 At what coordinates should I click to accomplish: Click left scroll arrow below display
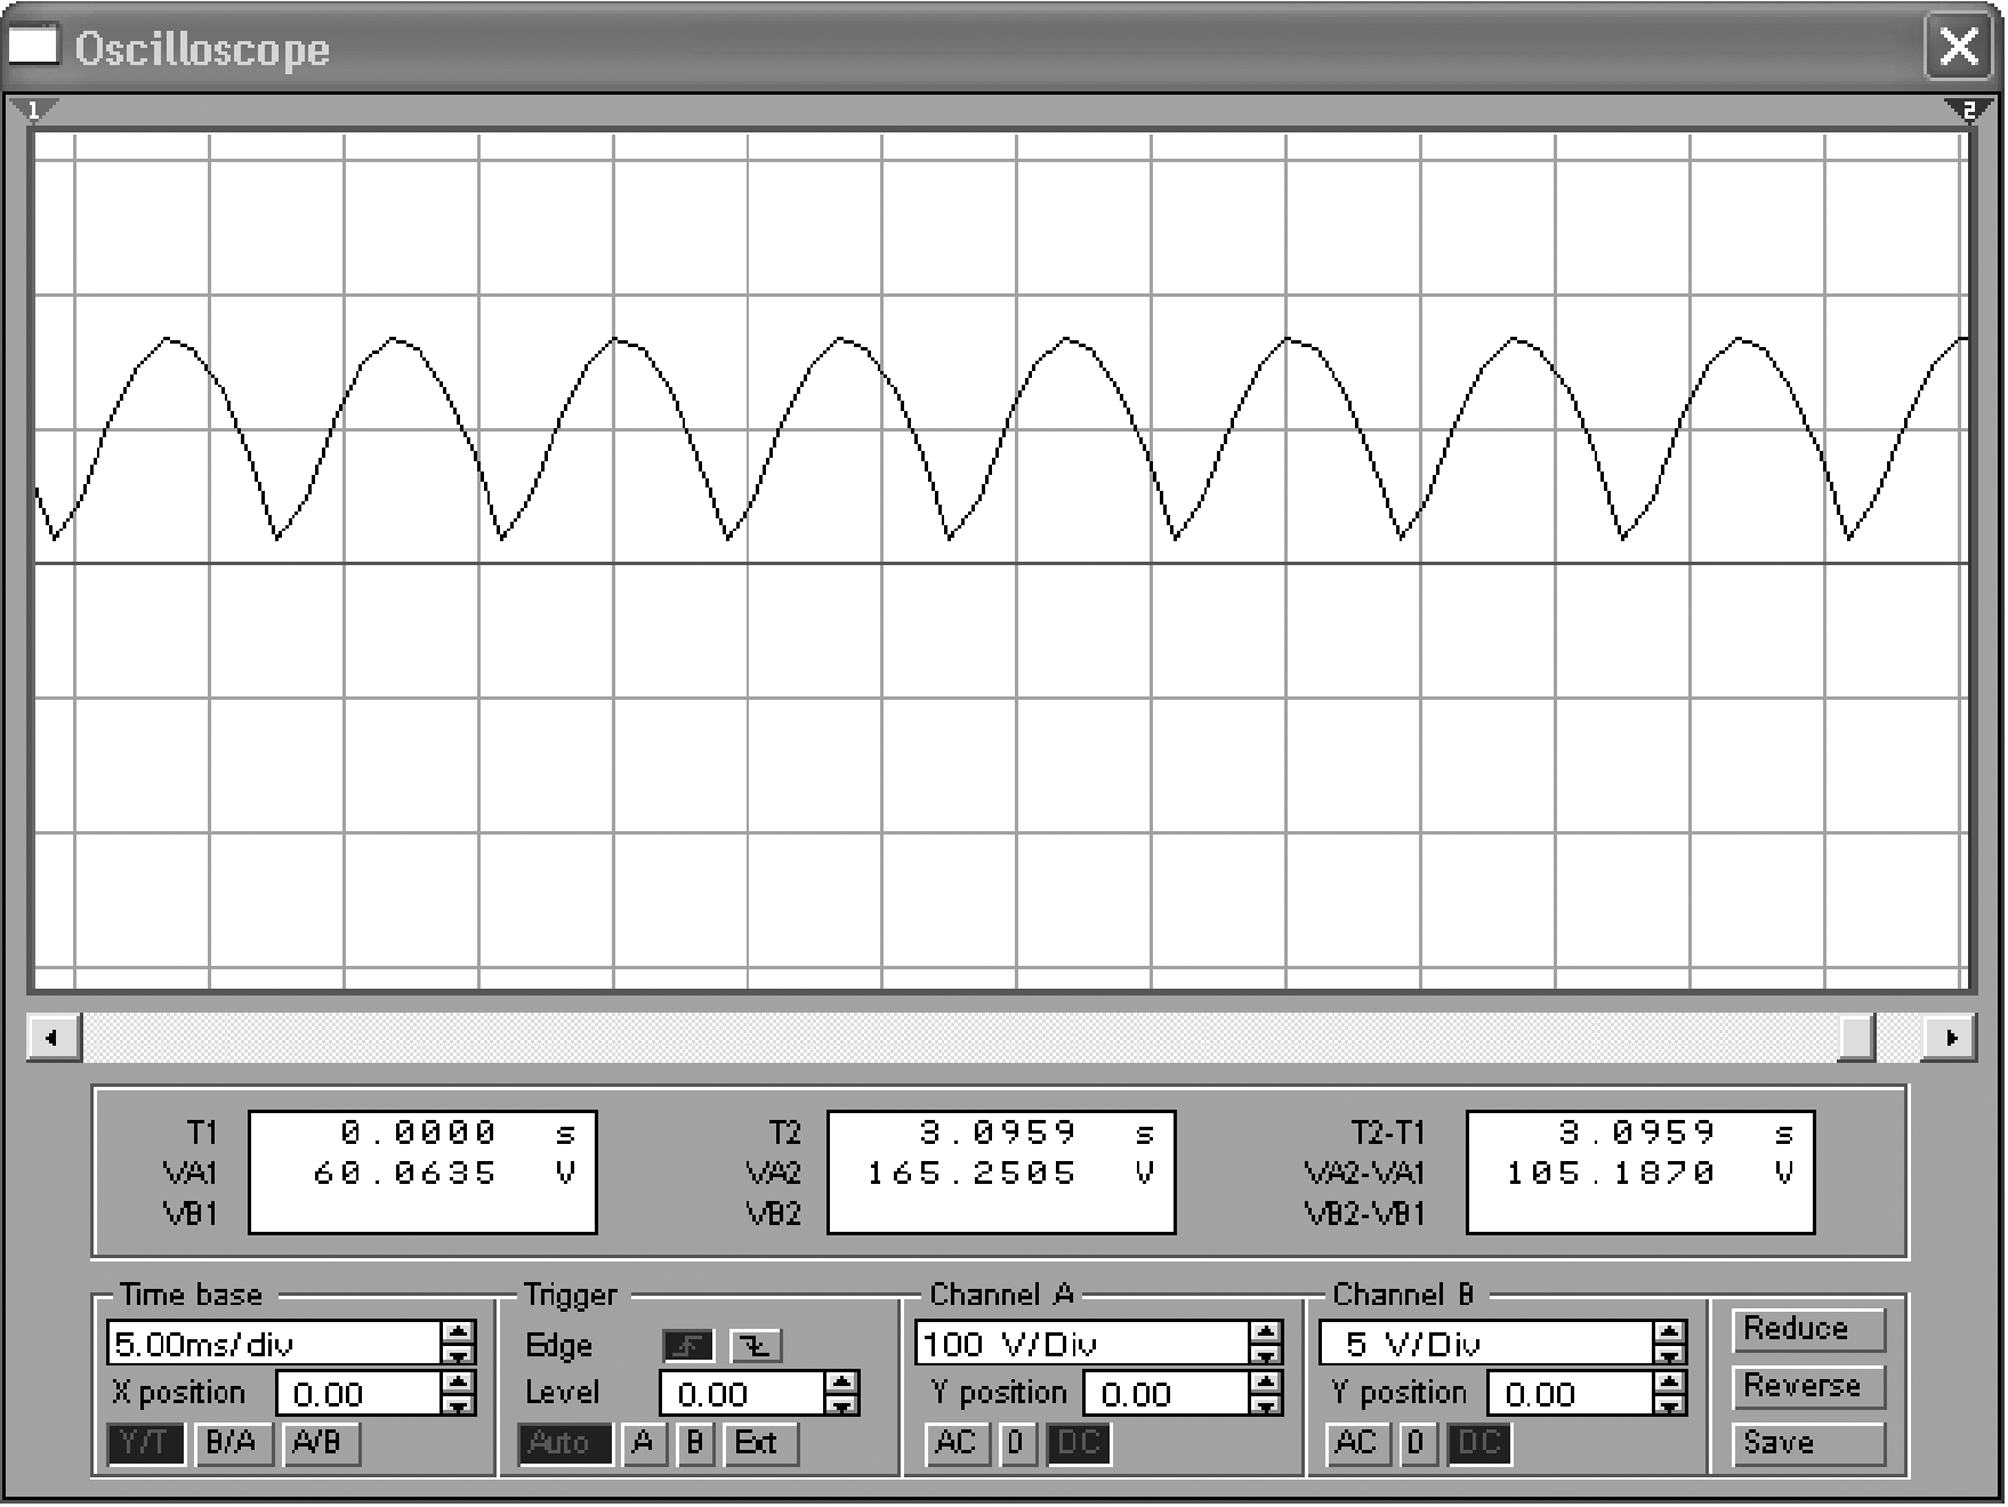pos(53,1038)
